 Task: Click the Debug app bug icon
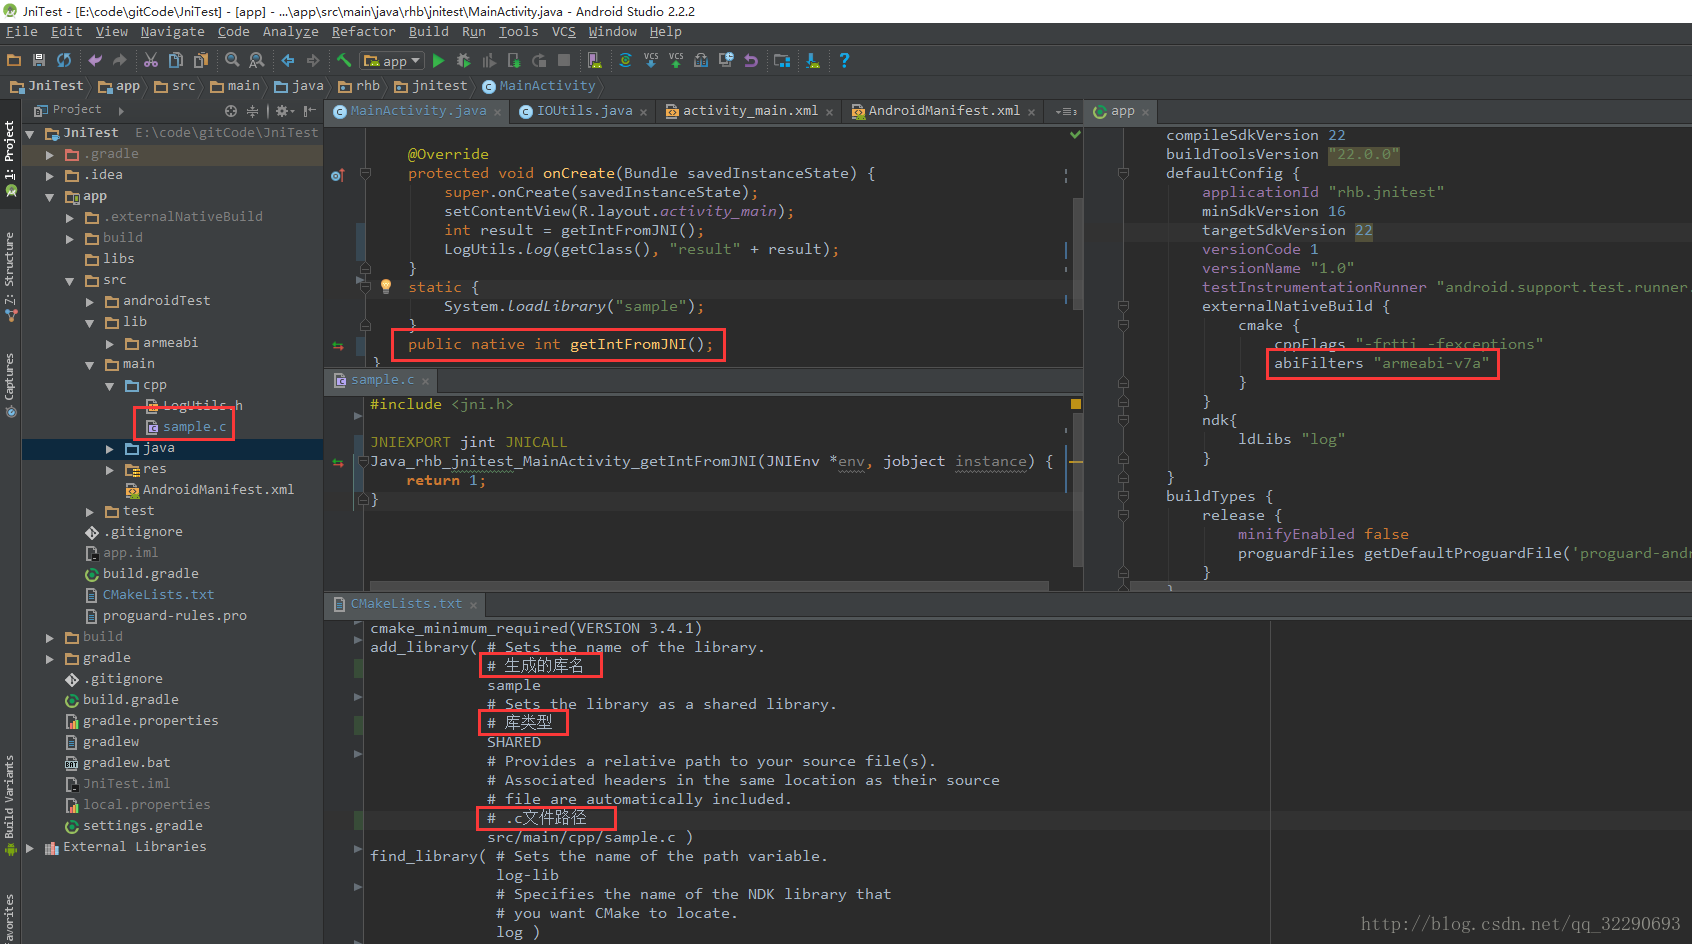[463, 60]
